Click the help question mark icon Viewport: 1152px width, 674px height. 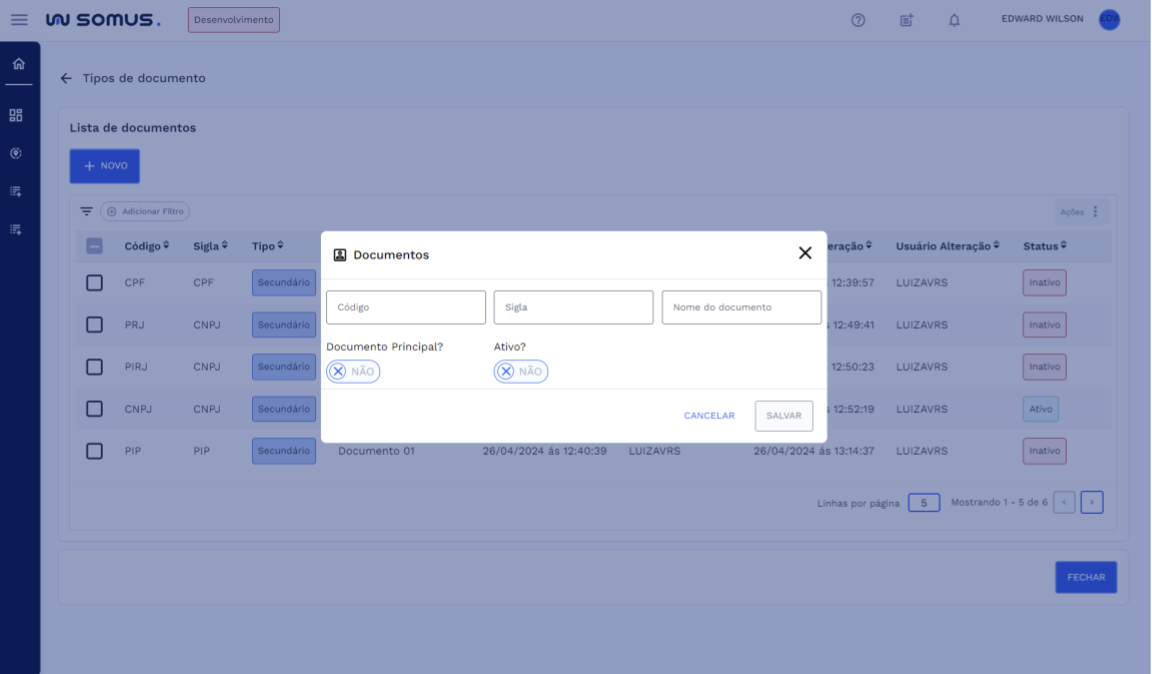click(858, 20)
